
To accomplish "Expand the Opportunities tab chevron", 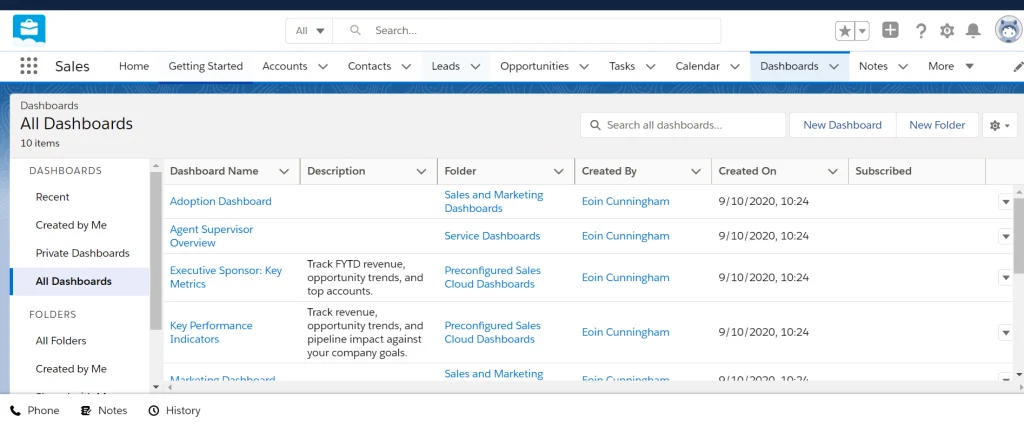I will 584,67.
